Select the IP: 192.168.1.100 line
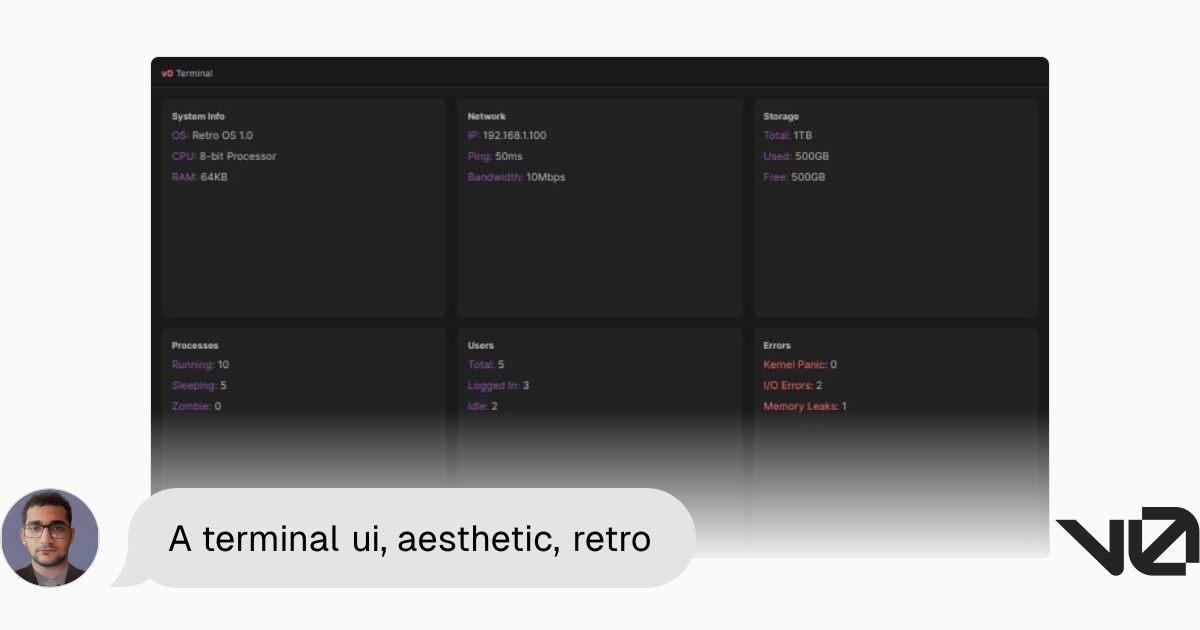Image resolution: width=1200 pixels, height=630 pixels. [x=507, y=135]
